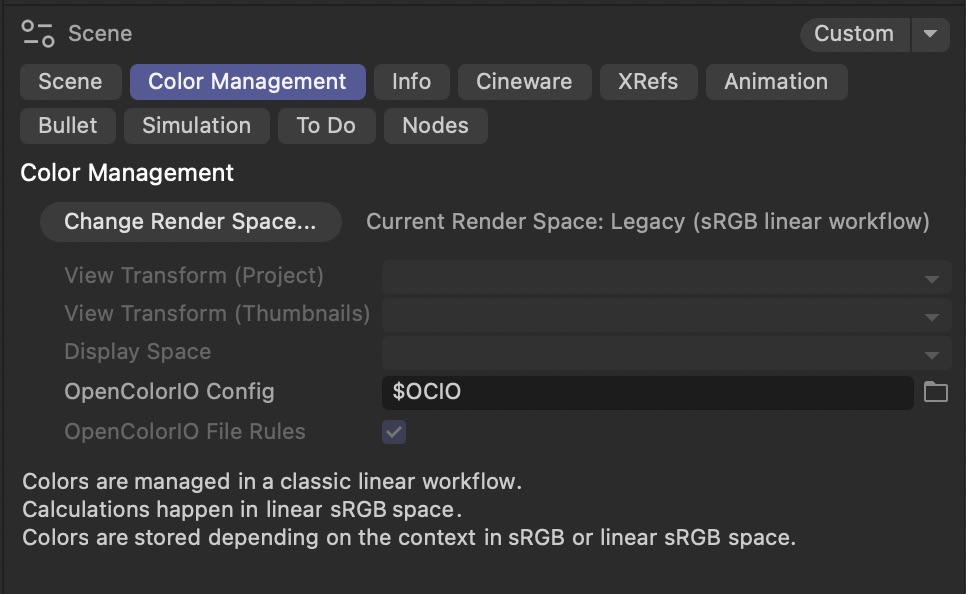Screen dimensions: 966x594
Task: Open the View Transform (Project) dropdown
Action: click(x=930, y=277)
